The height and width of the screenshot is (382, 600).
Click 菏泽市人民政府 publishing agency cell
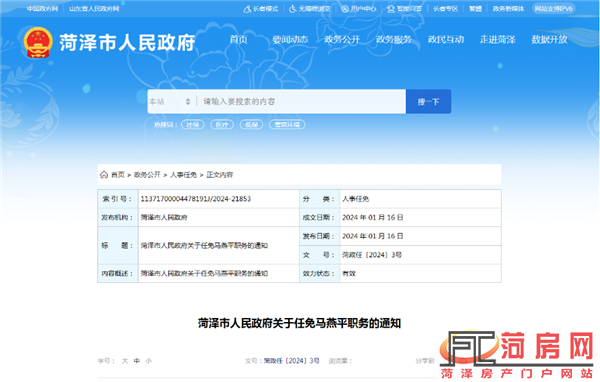[164, 217]
